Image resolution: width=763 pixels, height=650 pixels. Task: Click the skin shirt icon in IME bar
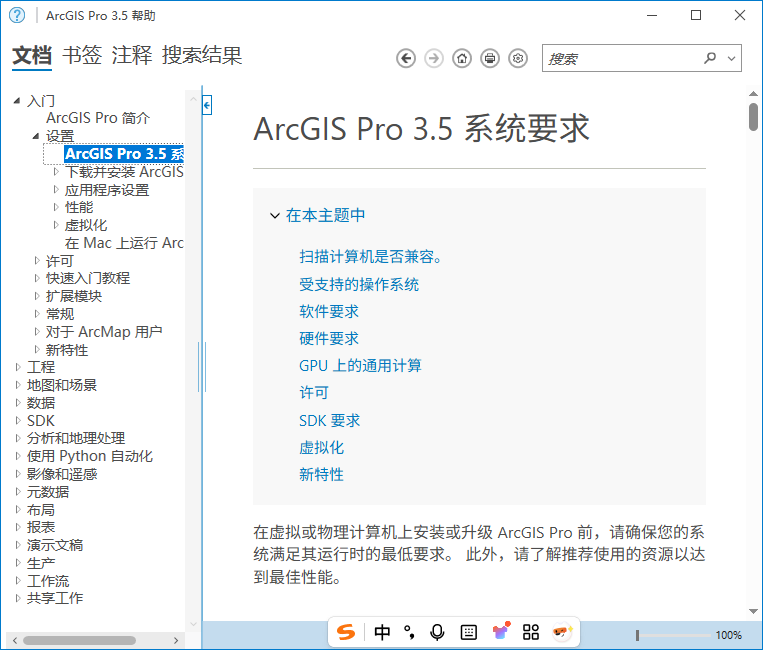coord(501,631)
